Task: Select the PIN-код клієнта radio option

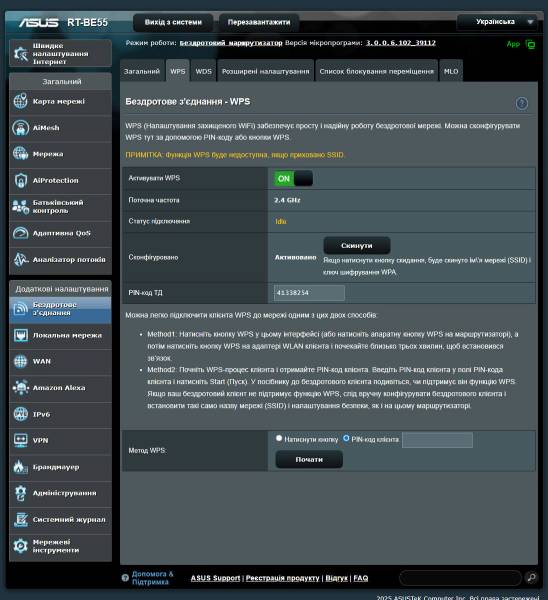Action: 346,439
